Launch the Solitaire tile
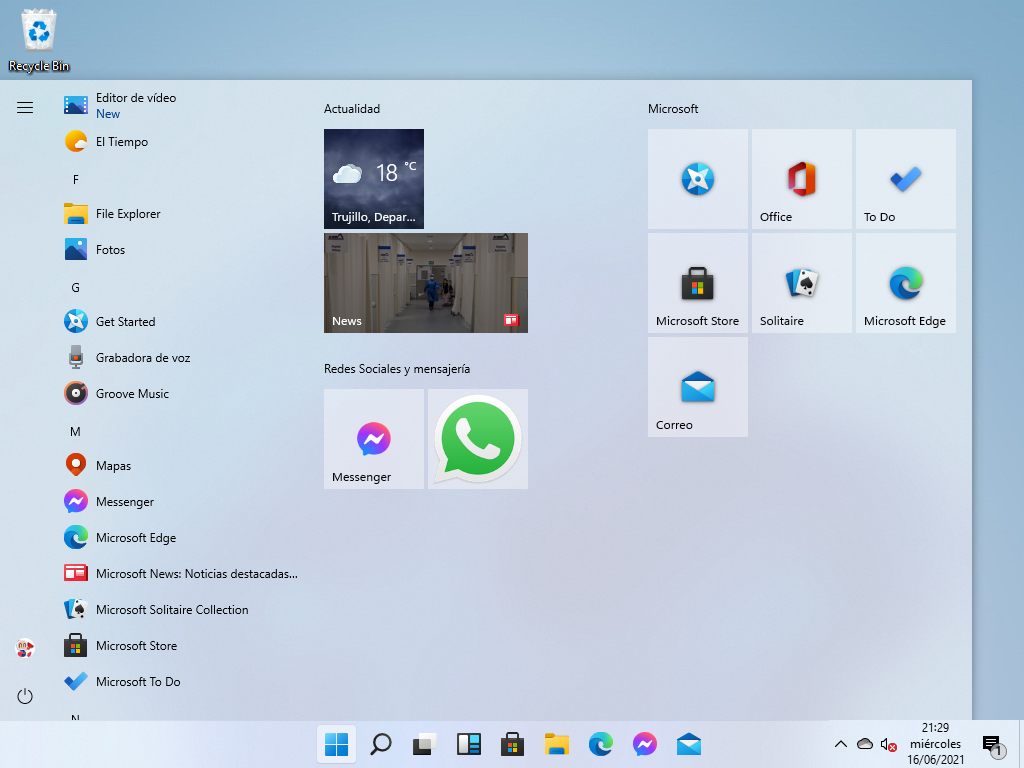This screenshot has width=1024, height=768. coord(802,283)
